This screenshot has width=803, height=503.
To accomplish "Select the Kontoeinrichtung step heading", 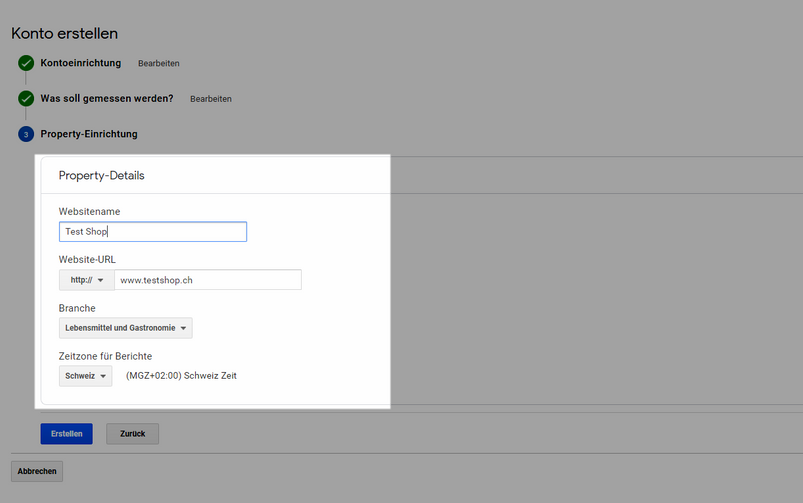I will tap(81, 63).
